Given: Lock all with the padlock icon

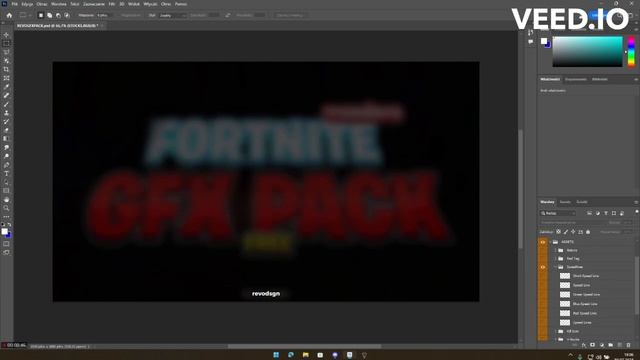Looking at the screenshot, I should pyautogui.click(x=588, y=232).
